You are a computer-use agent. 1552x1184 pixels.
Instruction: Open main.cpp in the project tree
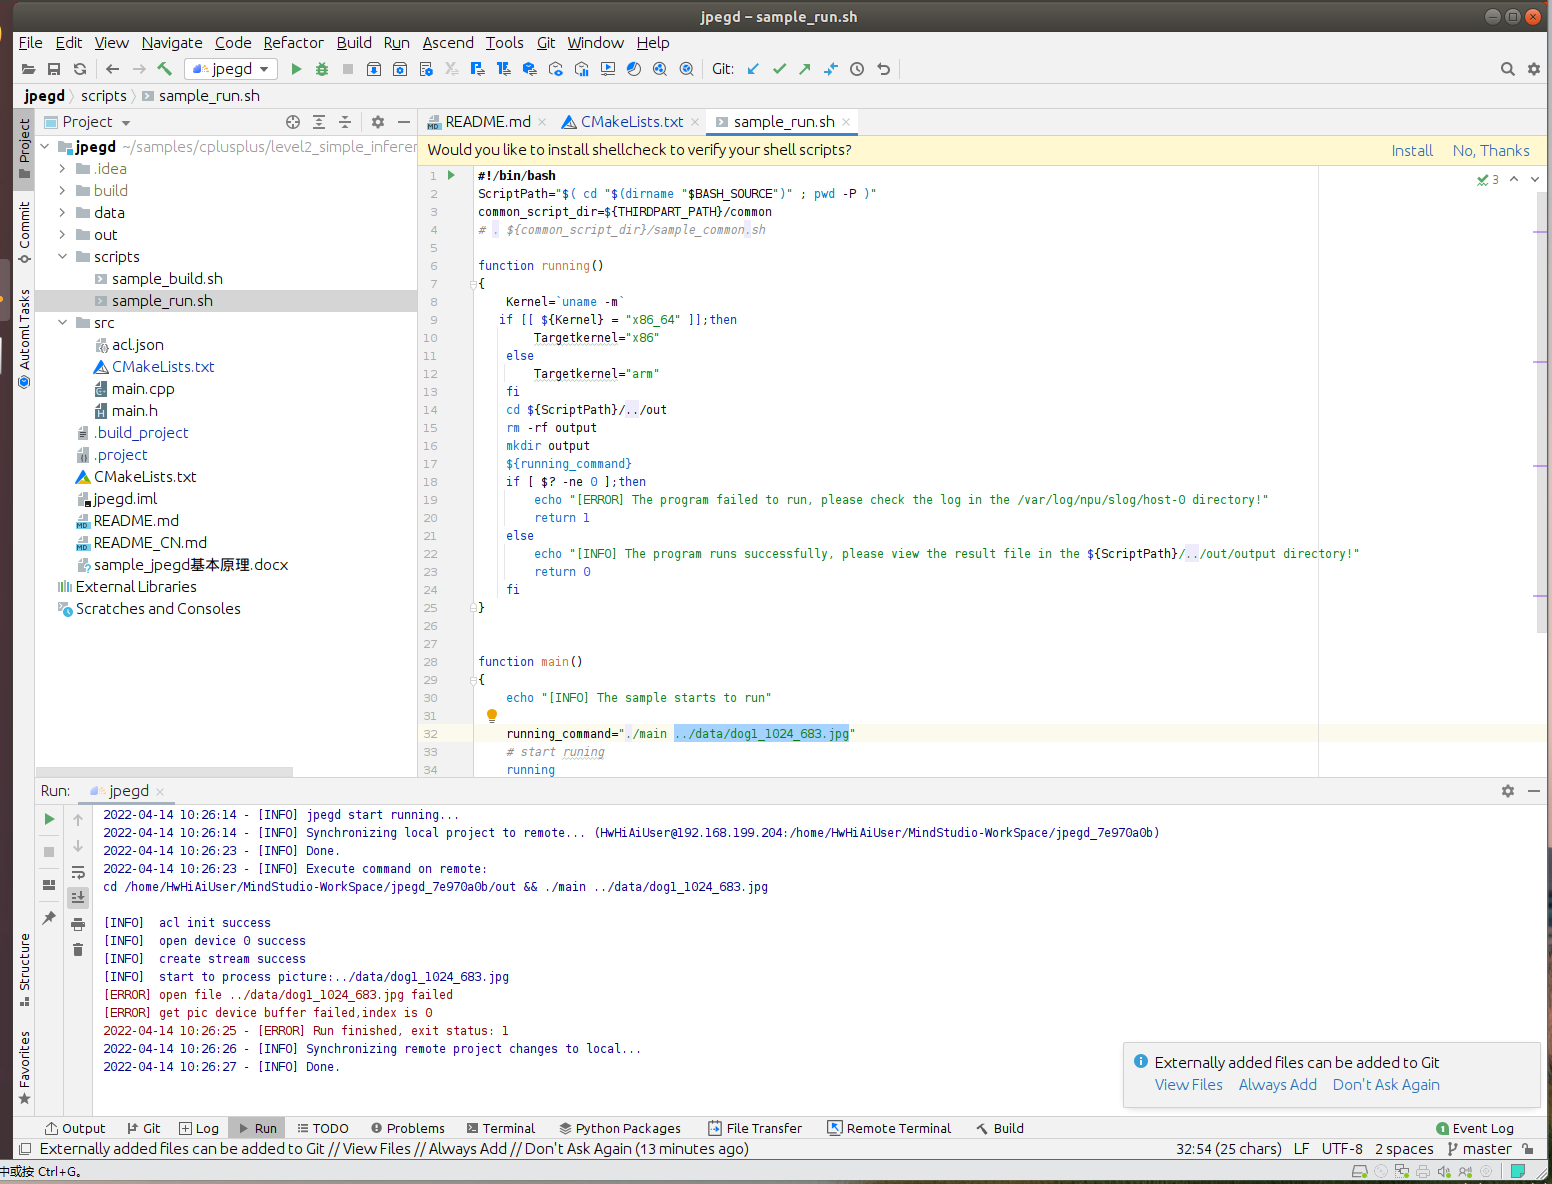(142, 389)
